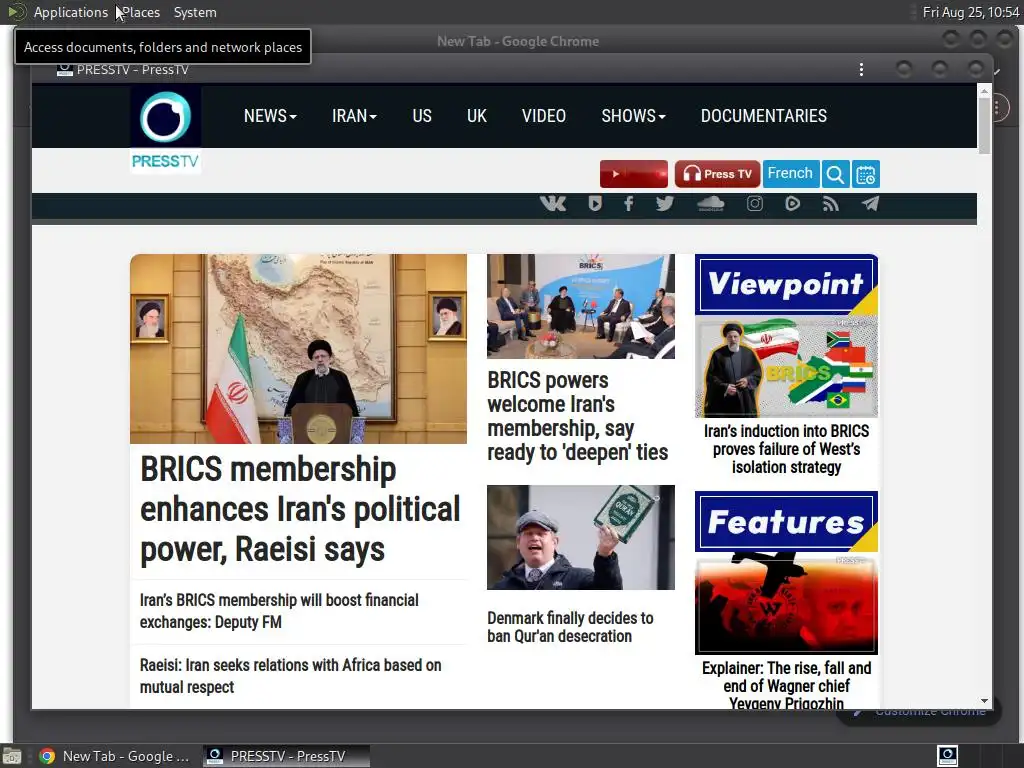Open 'Denmark finally decides to ban Qur'an desecration'
This screenshot has width=1024, height=768.
(570, 627)
